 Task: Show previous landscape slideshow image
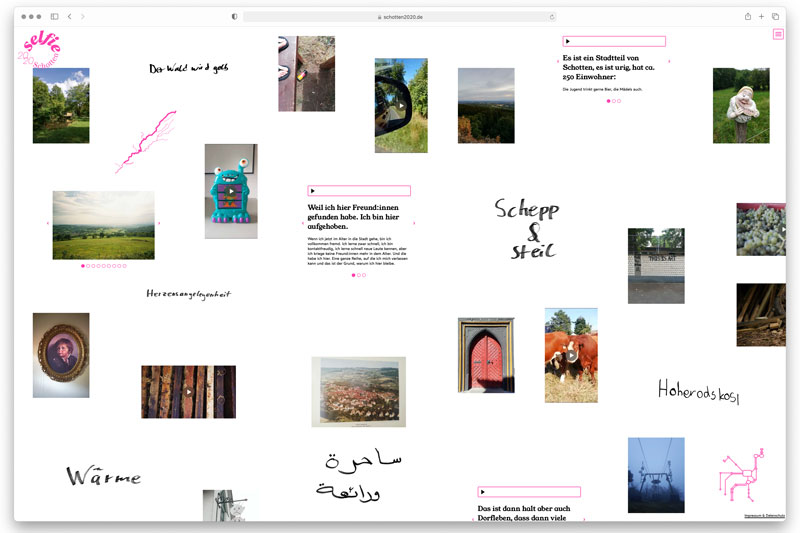pyautogui.click(x=48, y=223)
